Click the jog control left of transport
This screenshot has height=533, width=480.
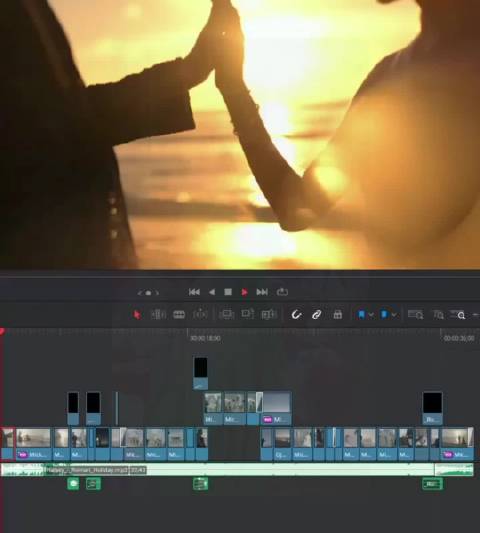click(x=148, y=293)
